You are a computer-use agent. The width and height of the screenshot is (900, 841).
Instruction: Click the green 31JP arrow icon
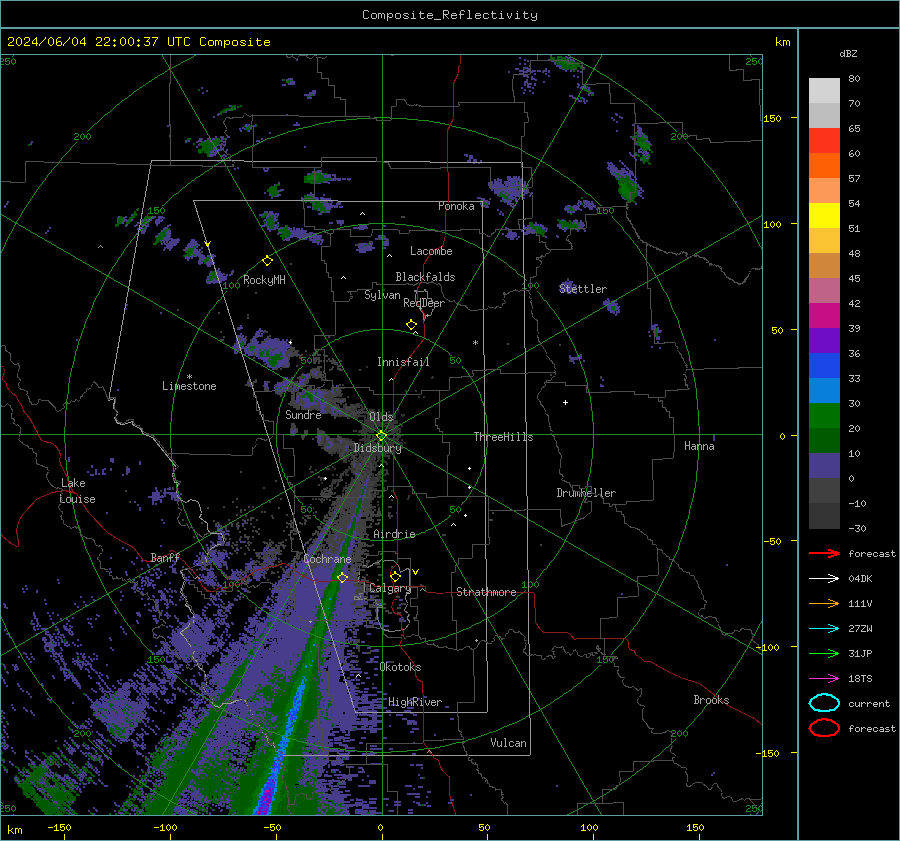point(824,653)
